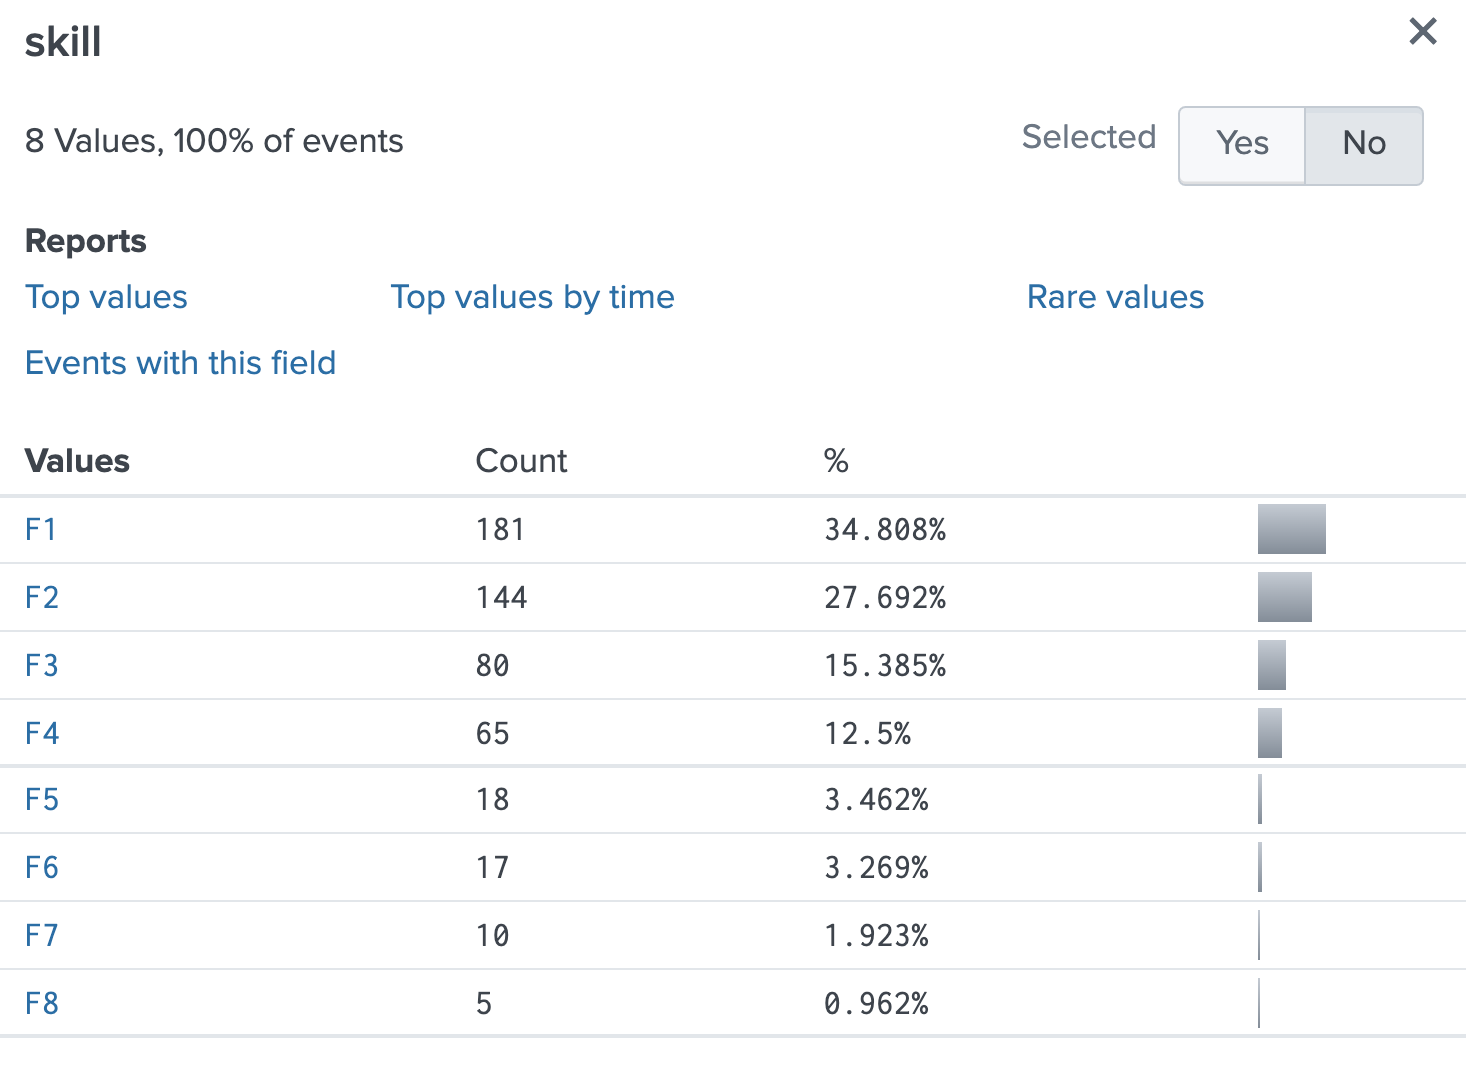Show Events with this field

point(180,363)
